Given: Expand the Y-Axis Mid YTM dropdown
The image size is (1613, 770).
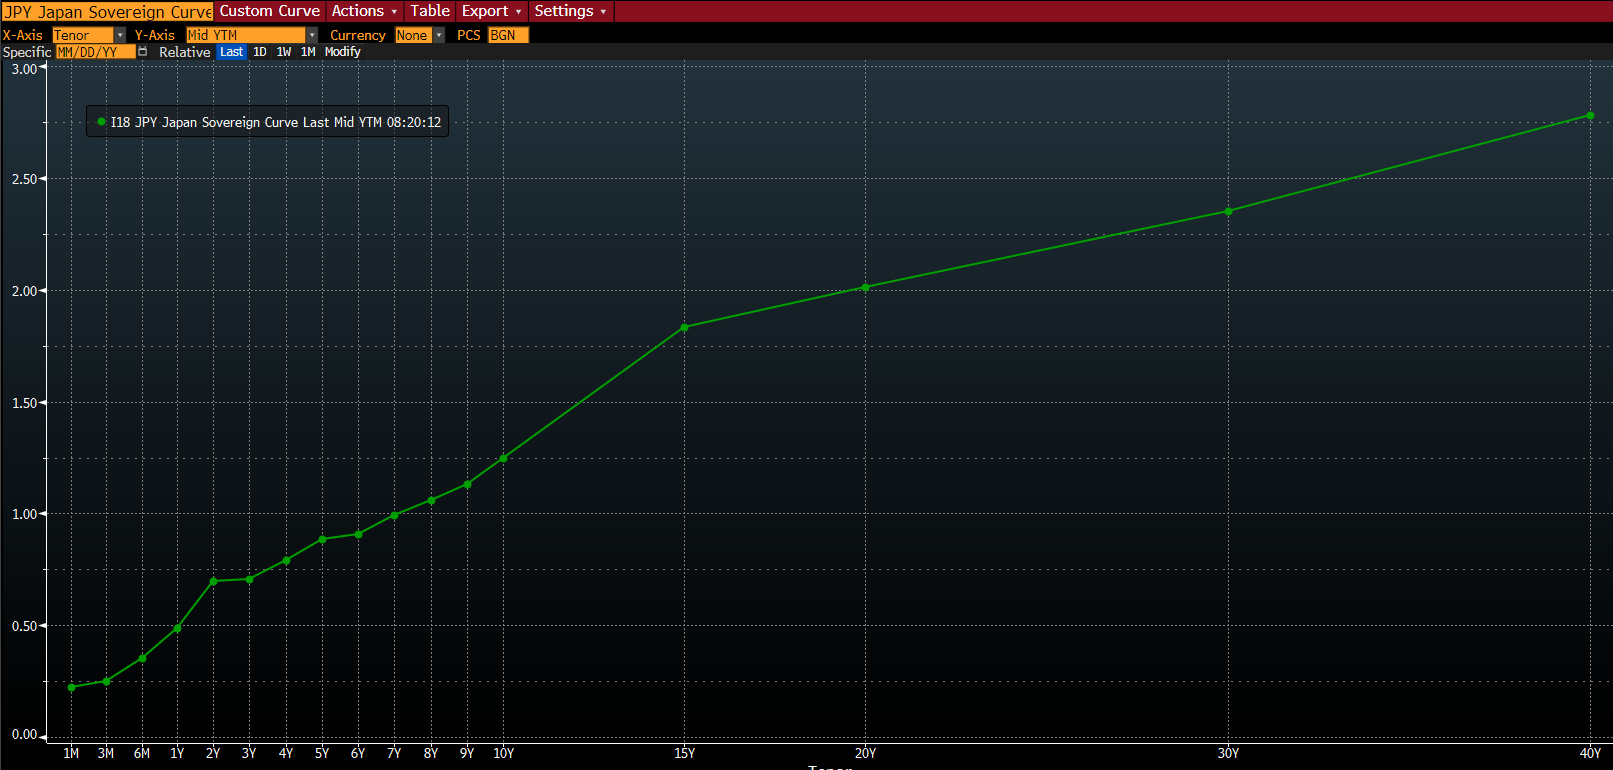Looking at the screenshot, I should [311, 35].
